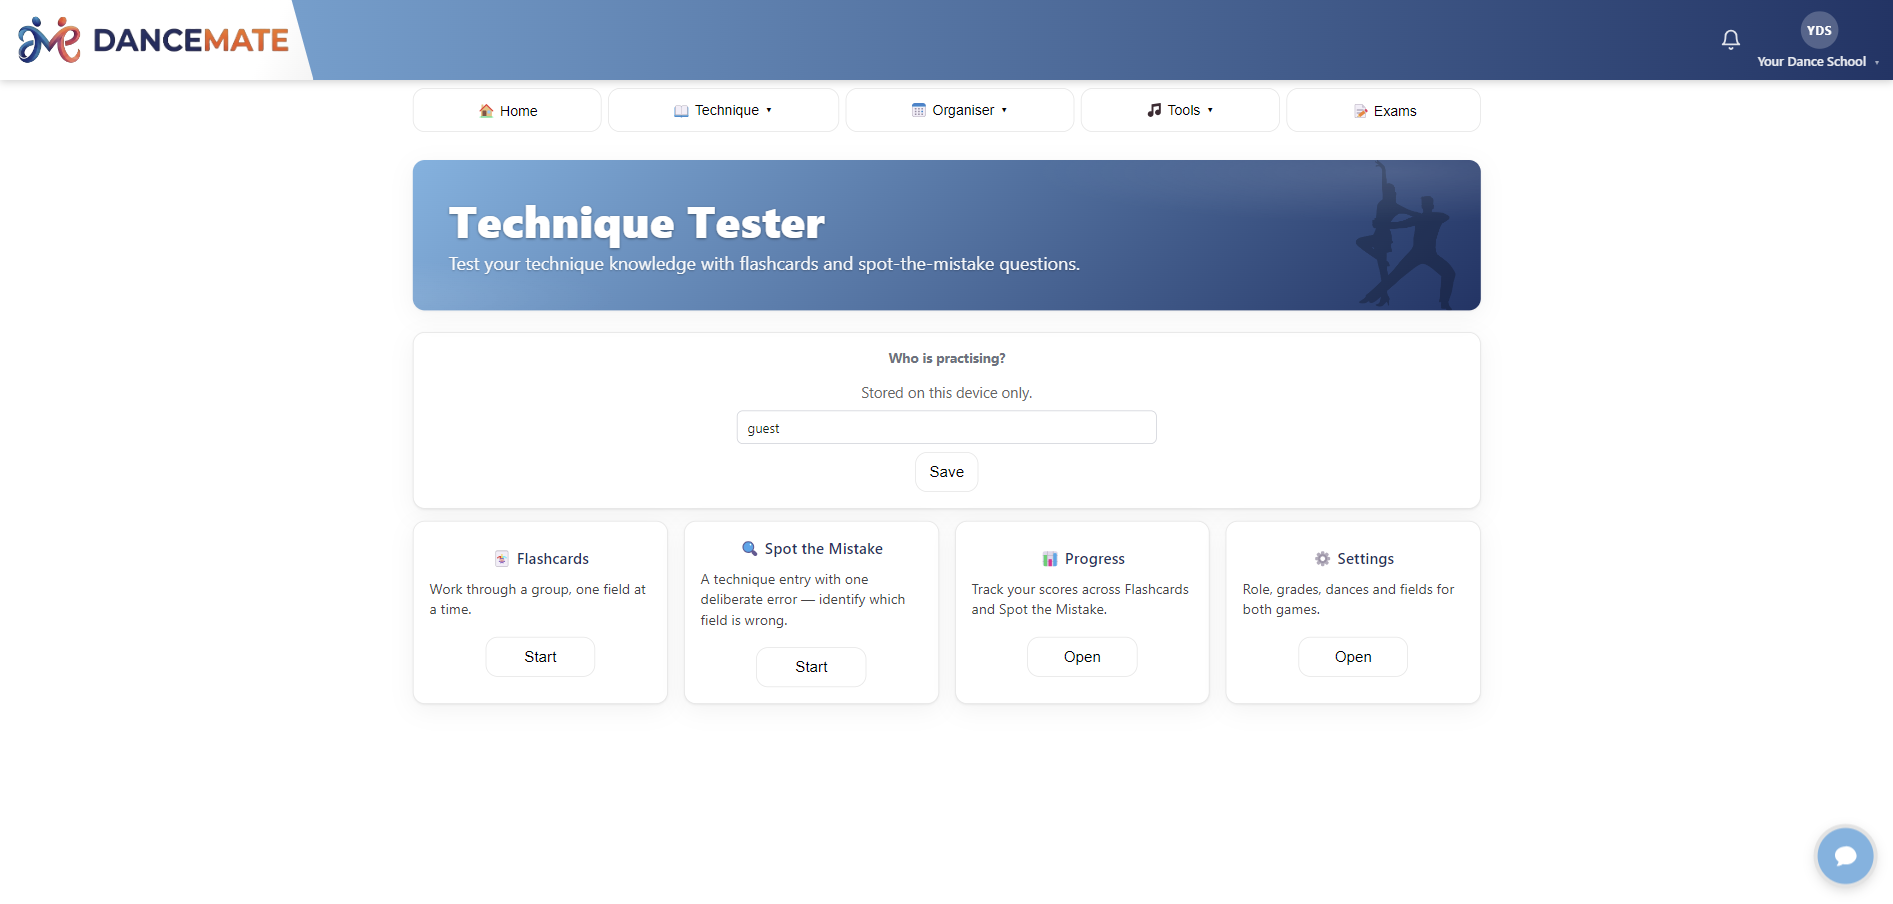This screenshot has height=904, width=1893.
Task: Click 'Role, grades, dances' description
Action: tap(1348, 599)
